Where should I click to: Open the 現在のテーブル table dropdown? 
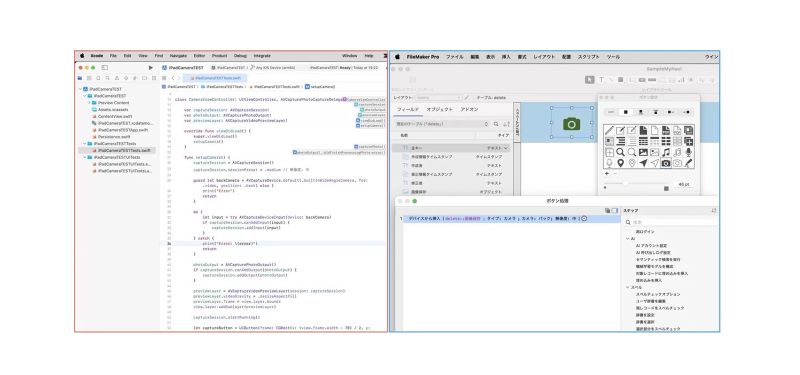coord(442,124)
